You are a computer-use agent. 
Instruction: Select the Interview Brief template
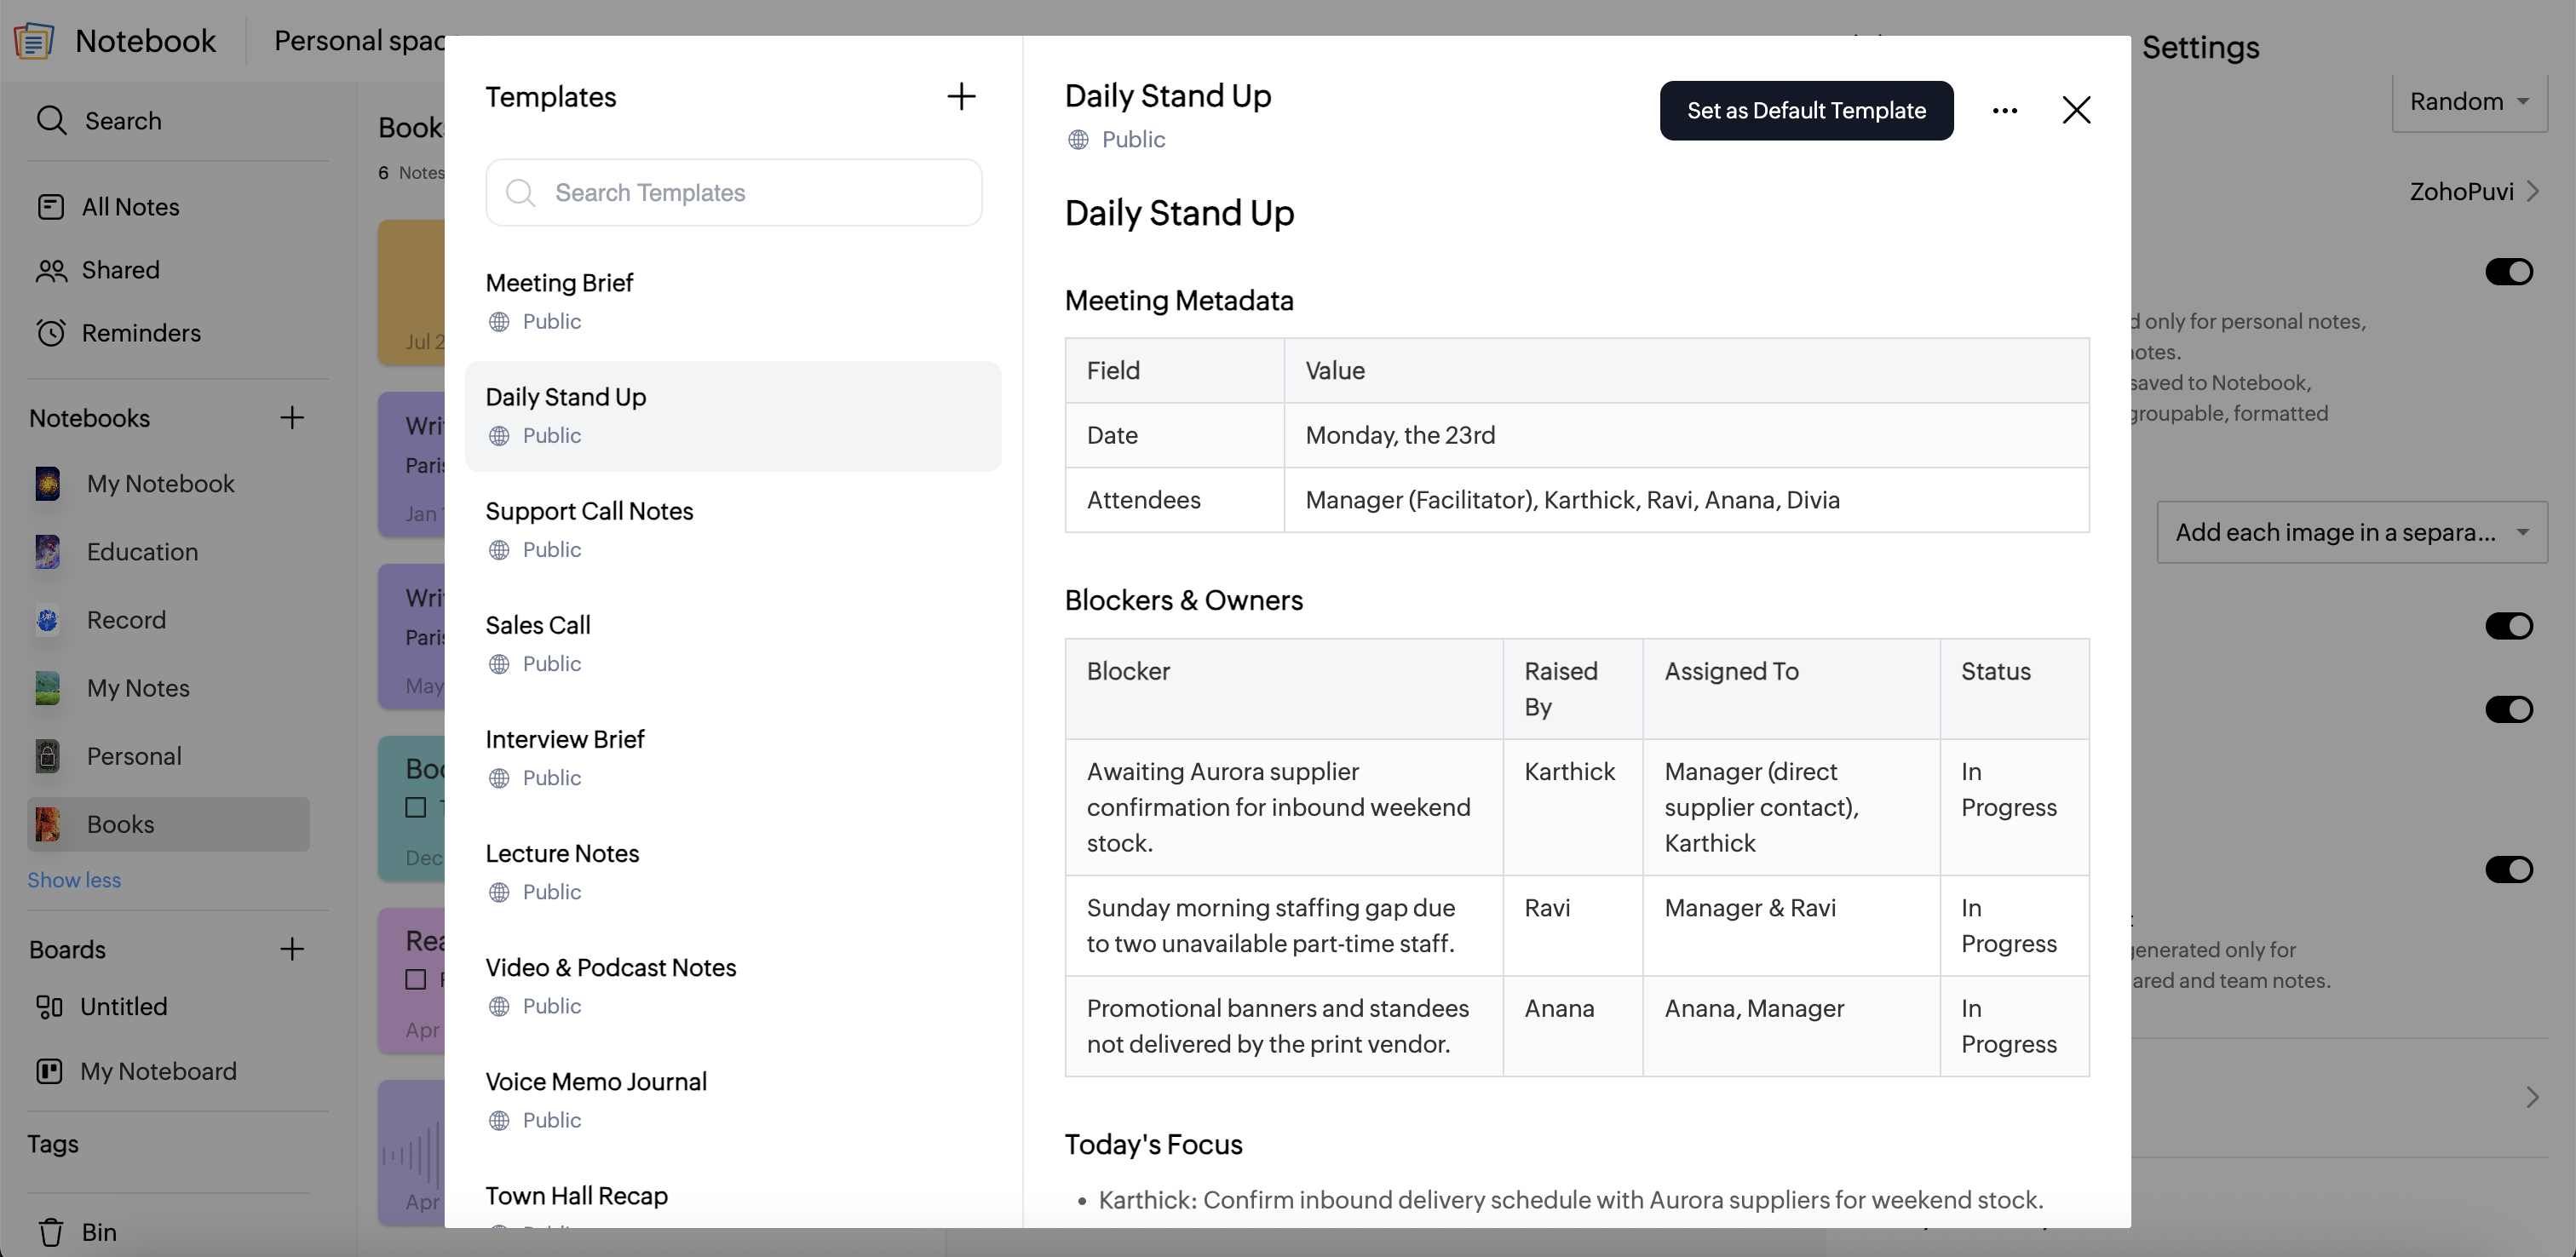pyautogui.click(x=733, y=758)
